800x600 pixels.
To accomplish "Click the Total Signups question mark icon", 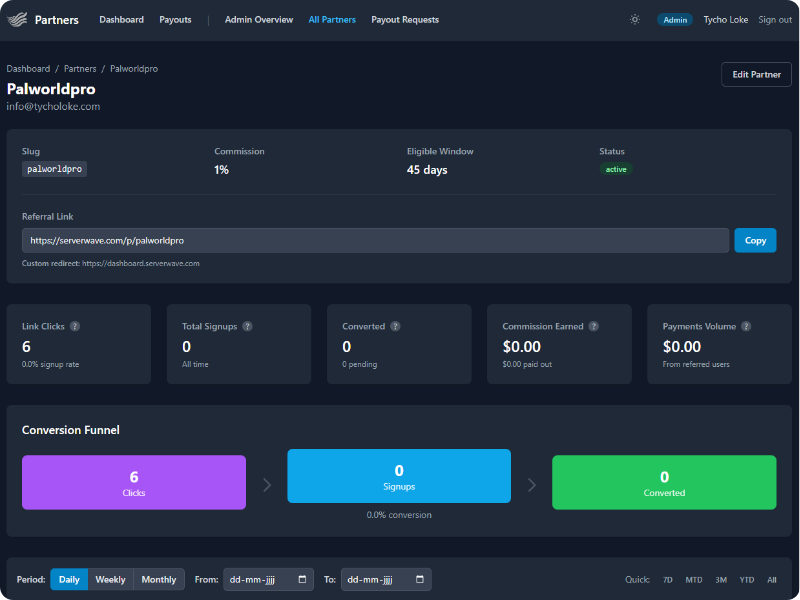I will (247, 326).
